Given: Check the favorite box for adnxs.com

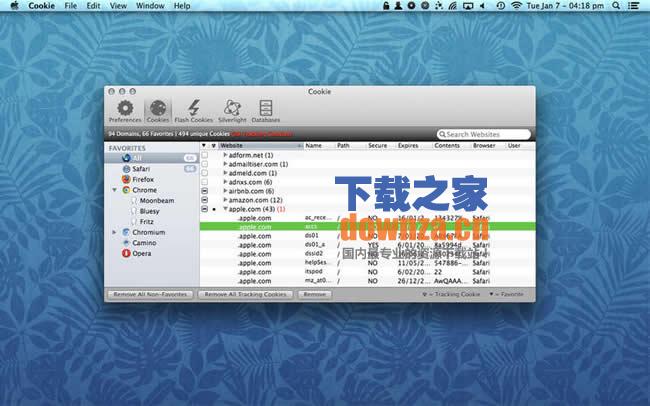Looking at the screenshot, I should pyautogui.click(x=204, y=182).
